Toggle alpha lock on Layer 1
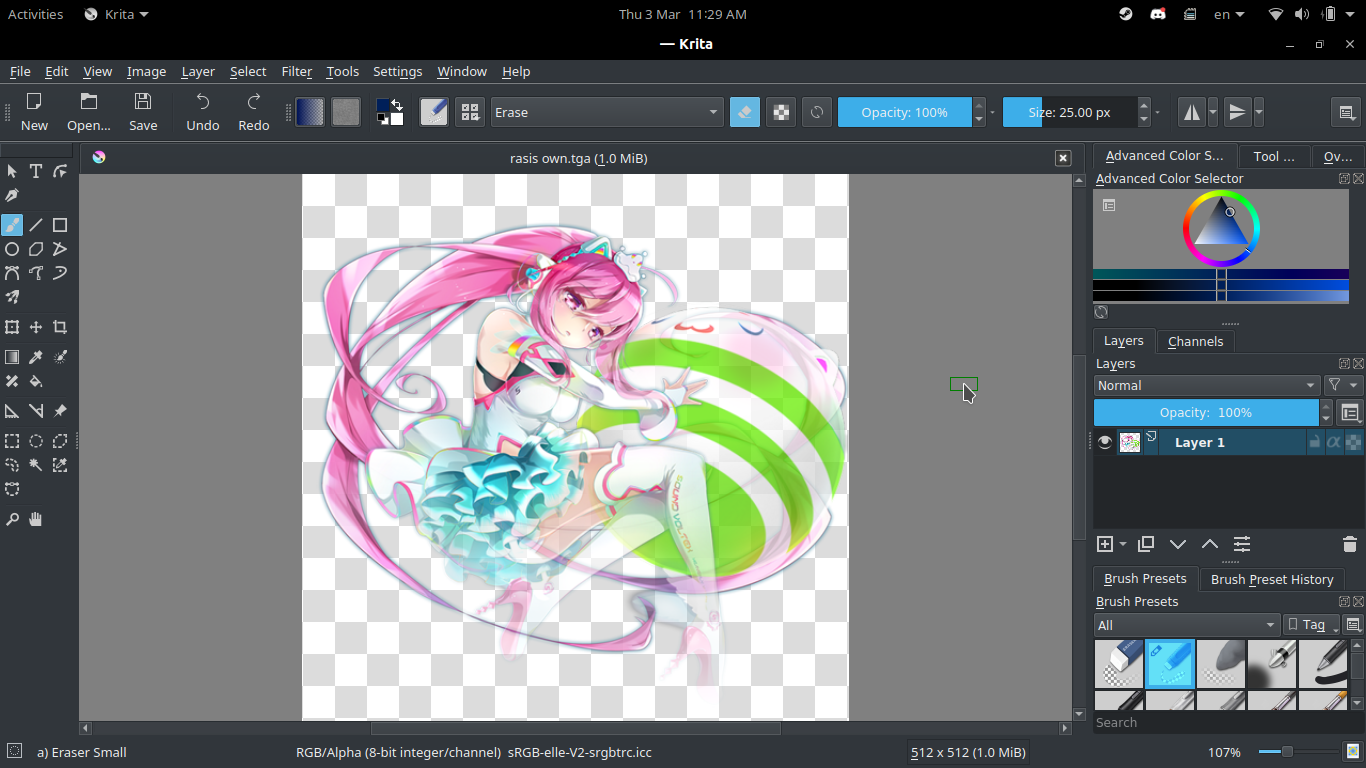 click(1352, 442)
